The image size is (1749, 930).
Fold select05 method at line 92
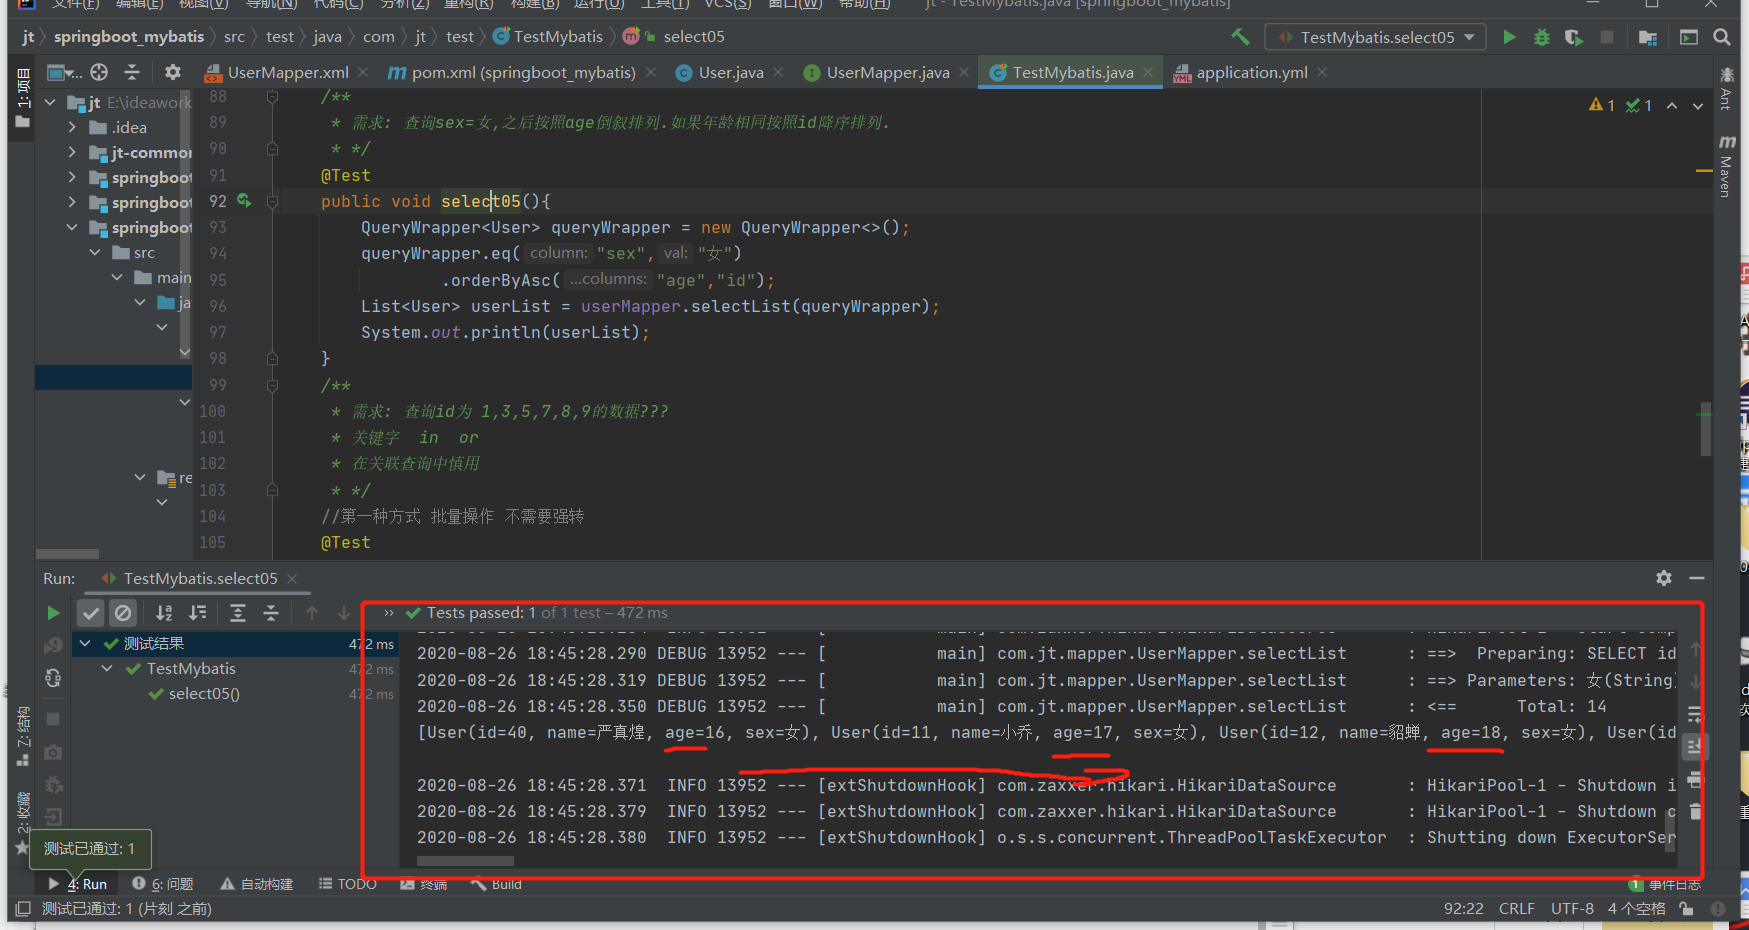(x=272, y=201)
